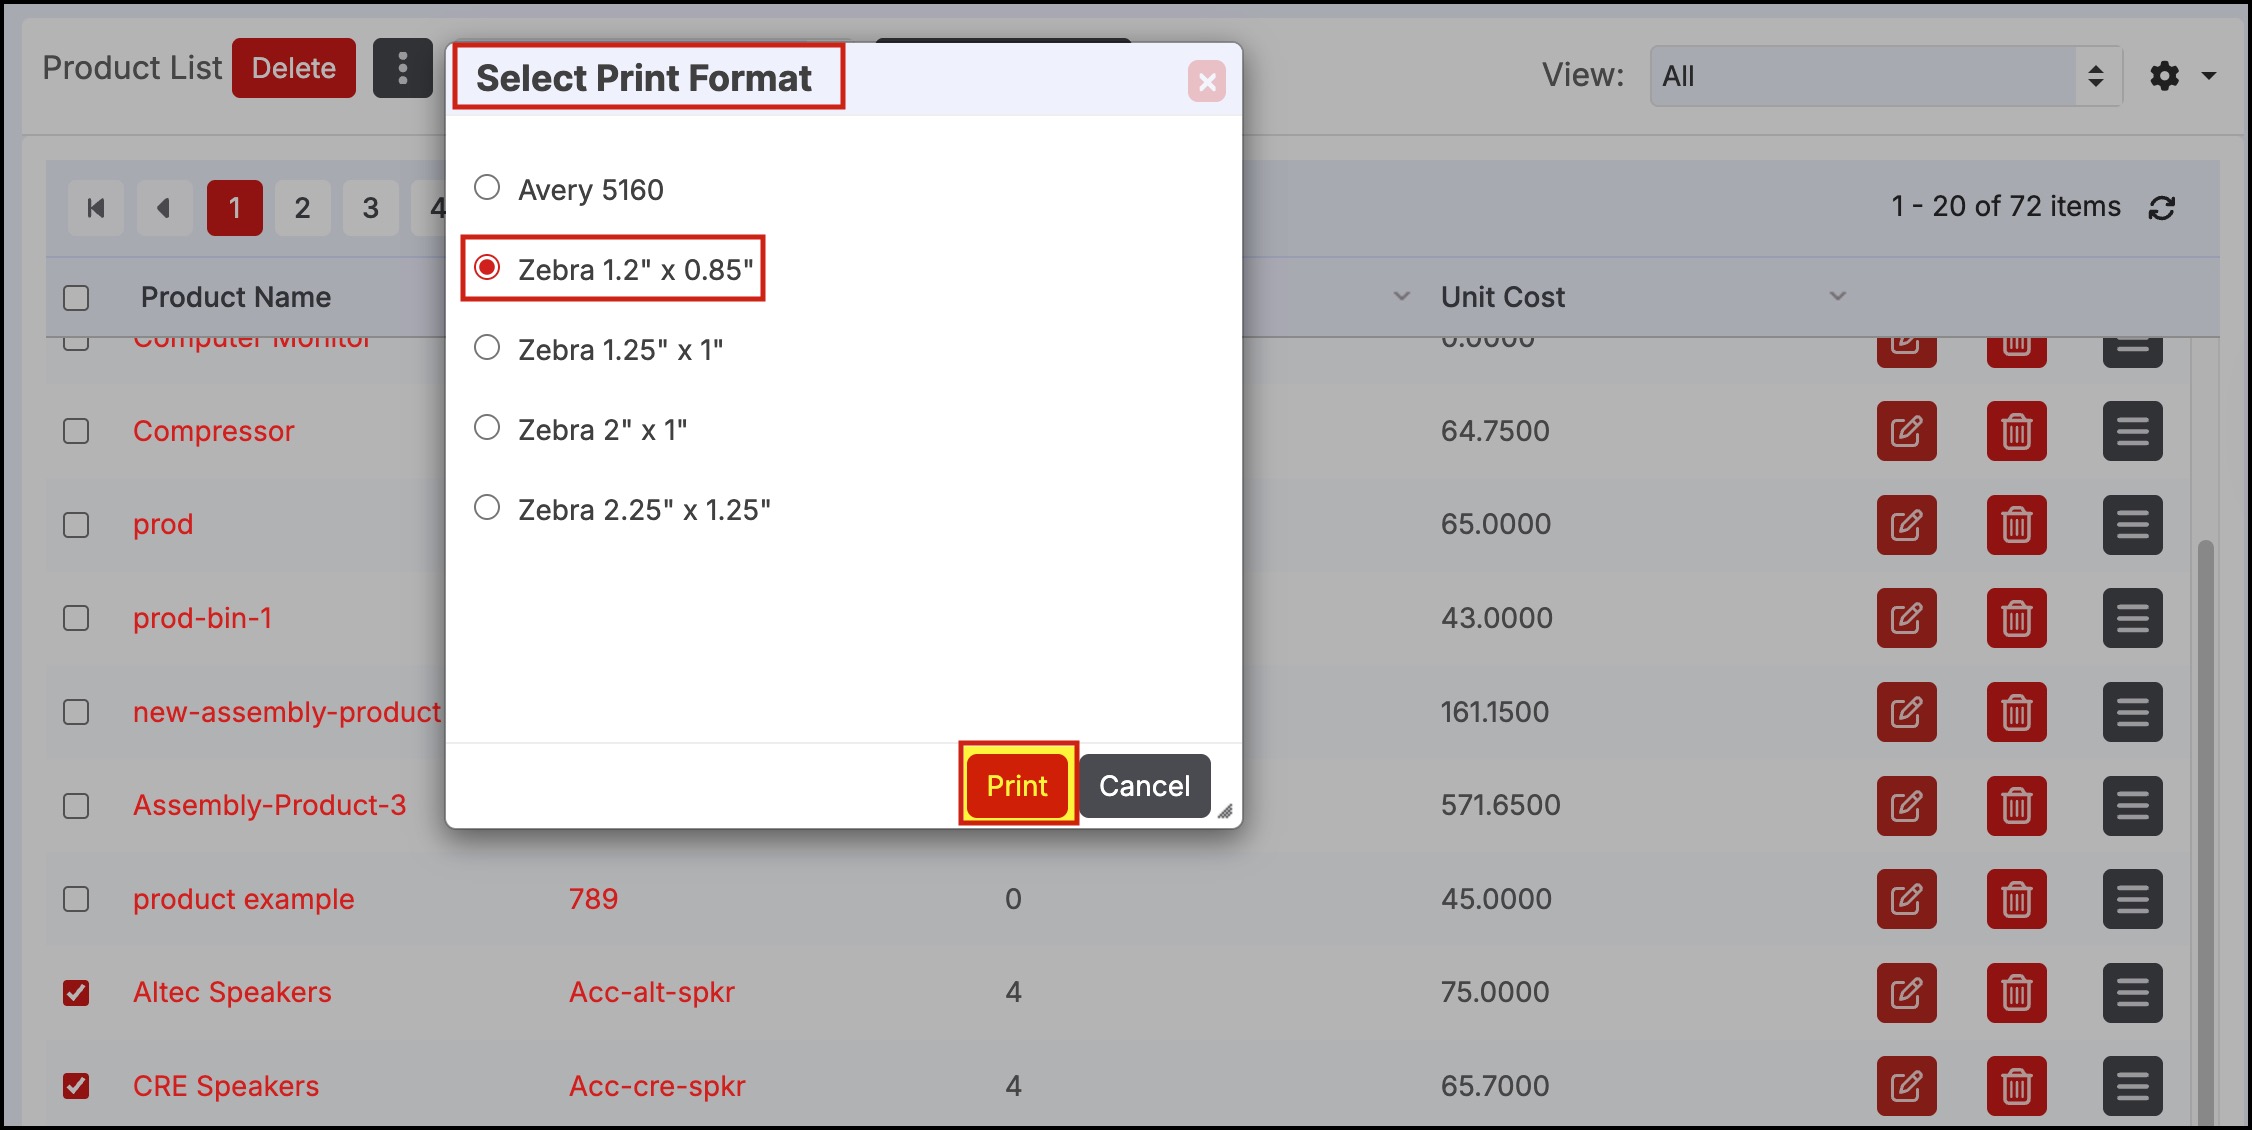Screen dimensions: 2252x1130
Task: Select Zebra 1.2" x 0.85" format
Action: (x=487, y=267)
